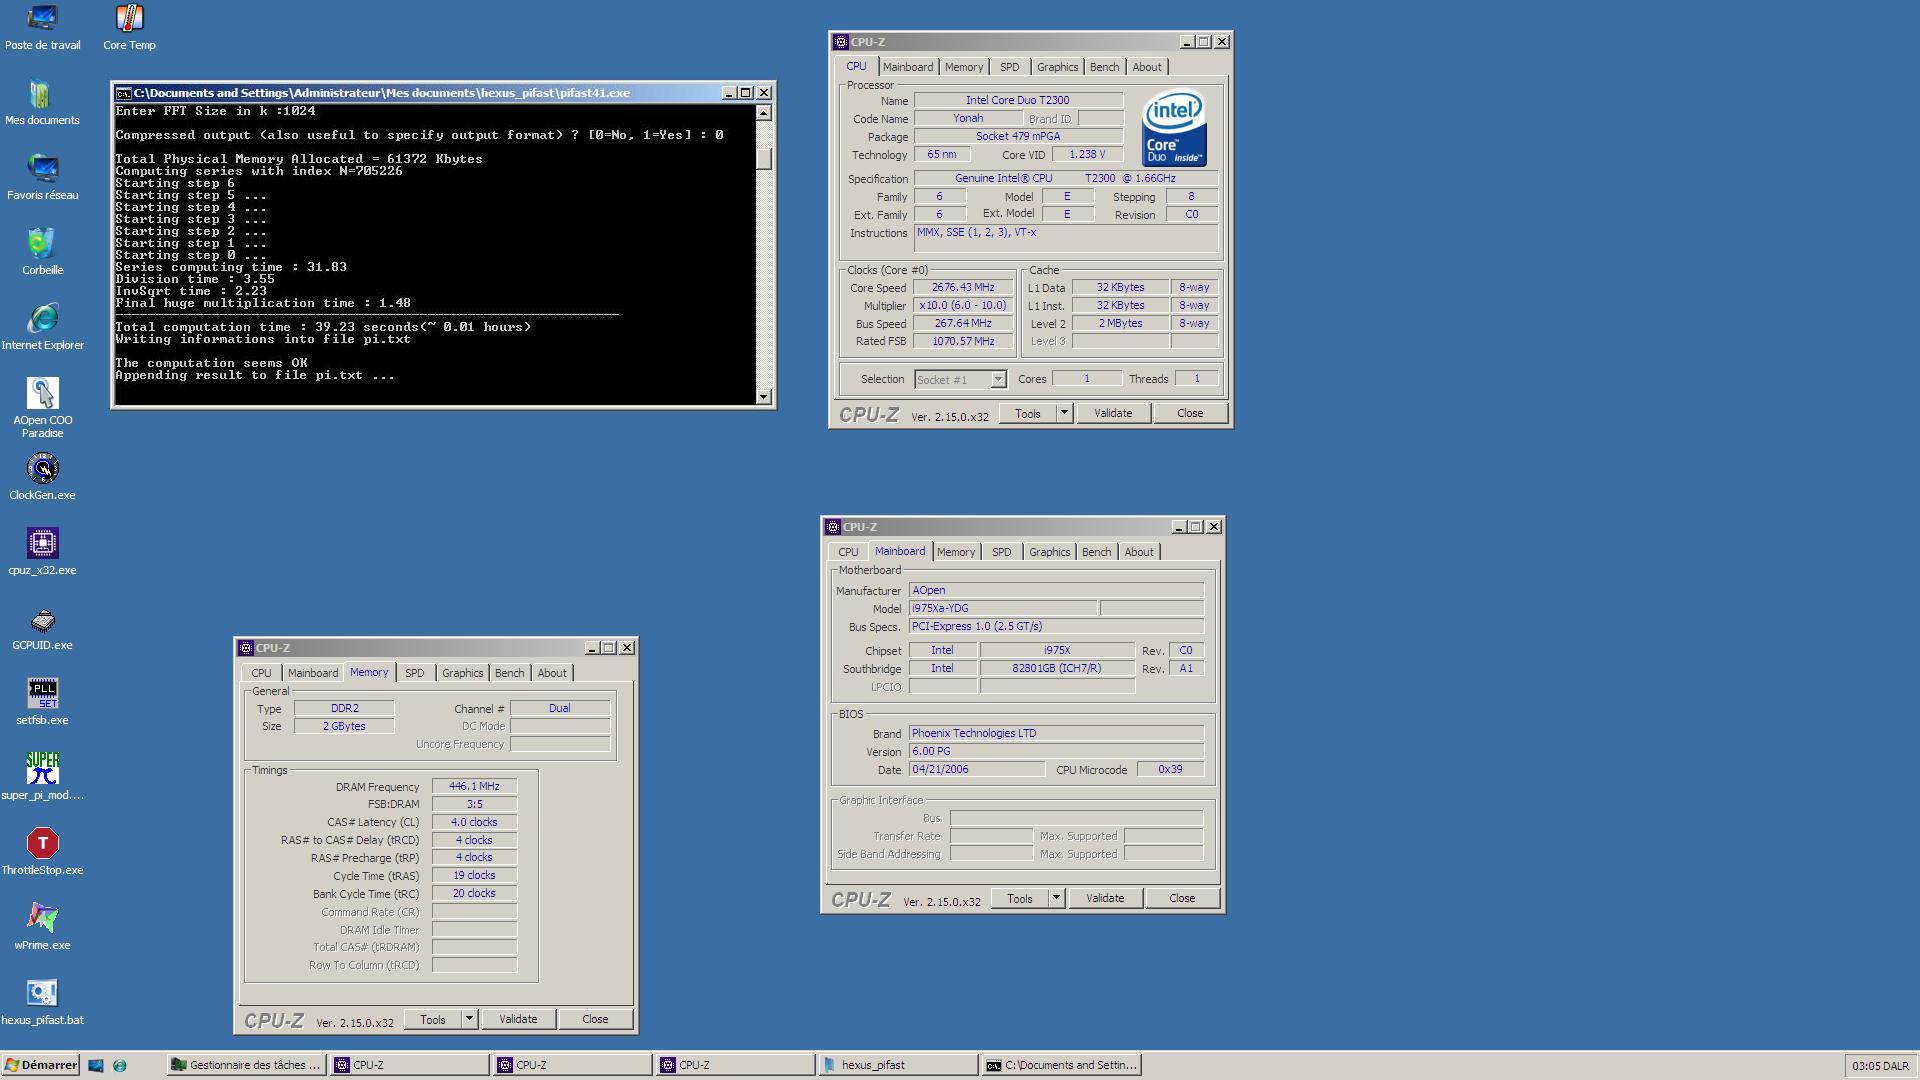Open About tab in the CPU-Z CPU window
1920x1080 pixels.
tap(1147, 67)
